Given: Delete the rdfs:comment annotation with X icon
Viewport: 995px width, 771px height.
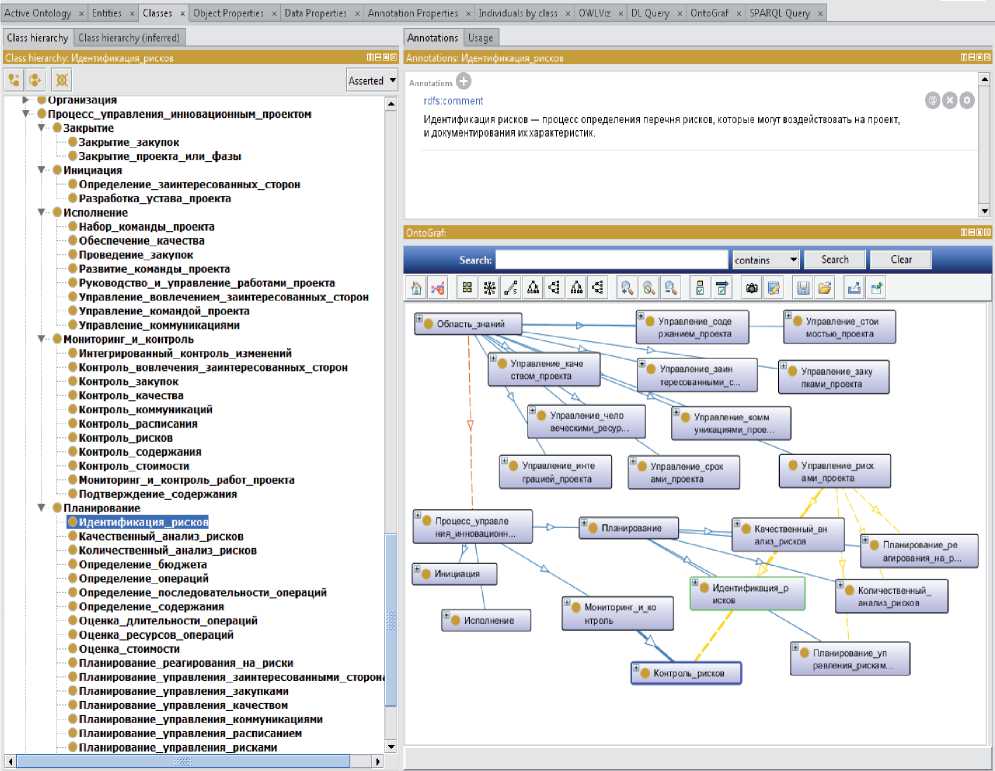Looking at the screenshot, I should [949, 100].
